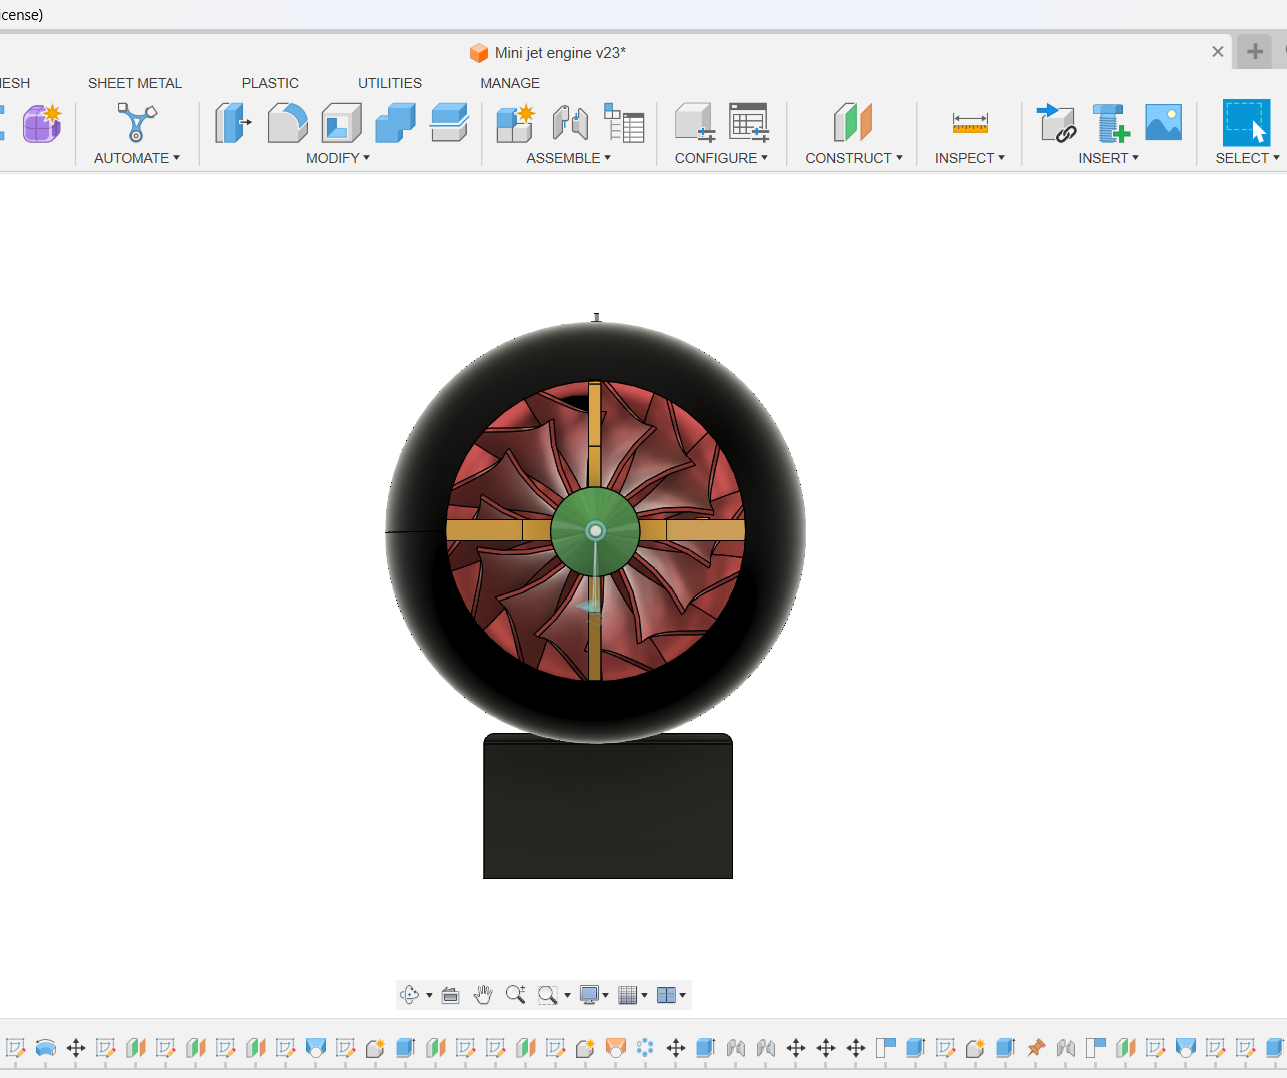
Task: Expand the Viewports dropdown arrow
Action: (682, 996)
